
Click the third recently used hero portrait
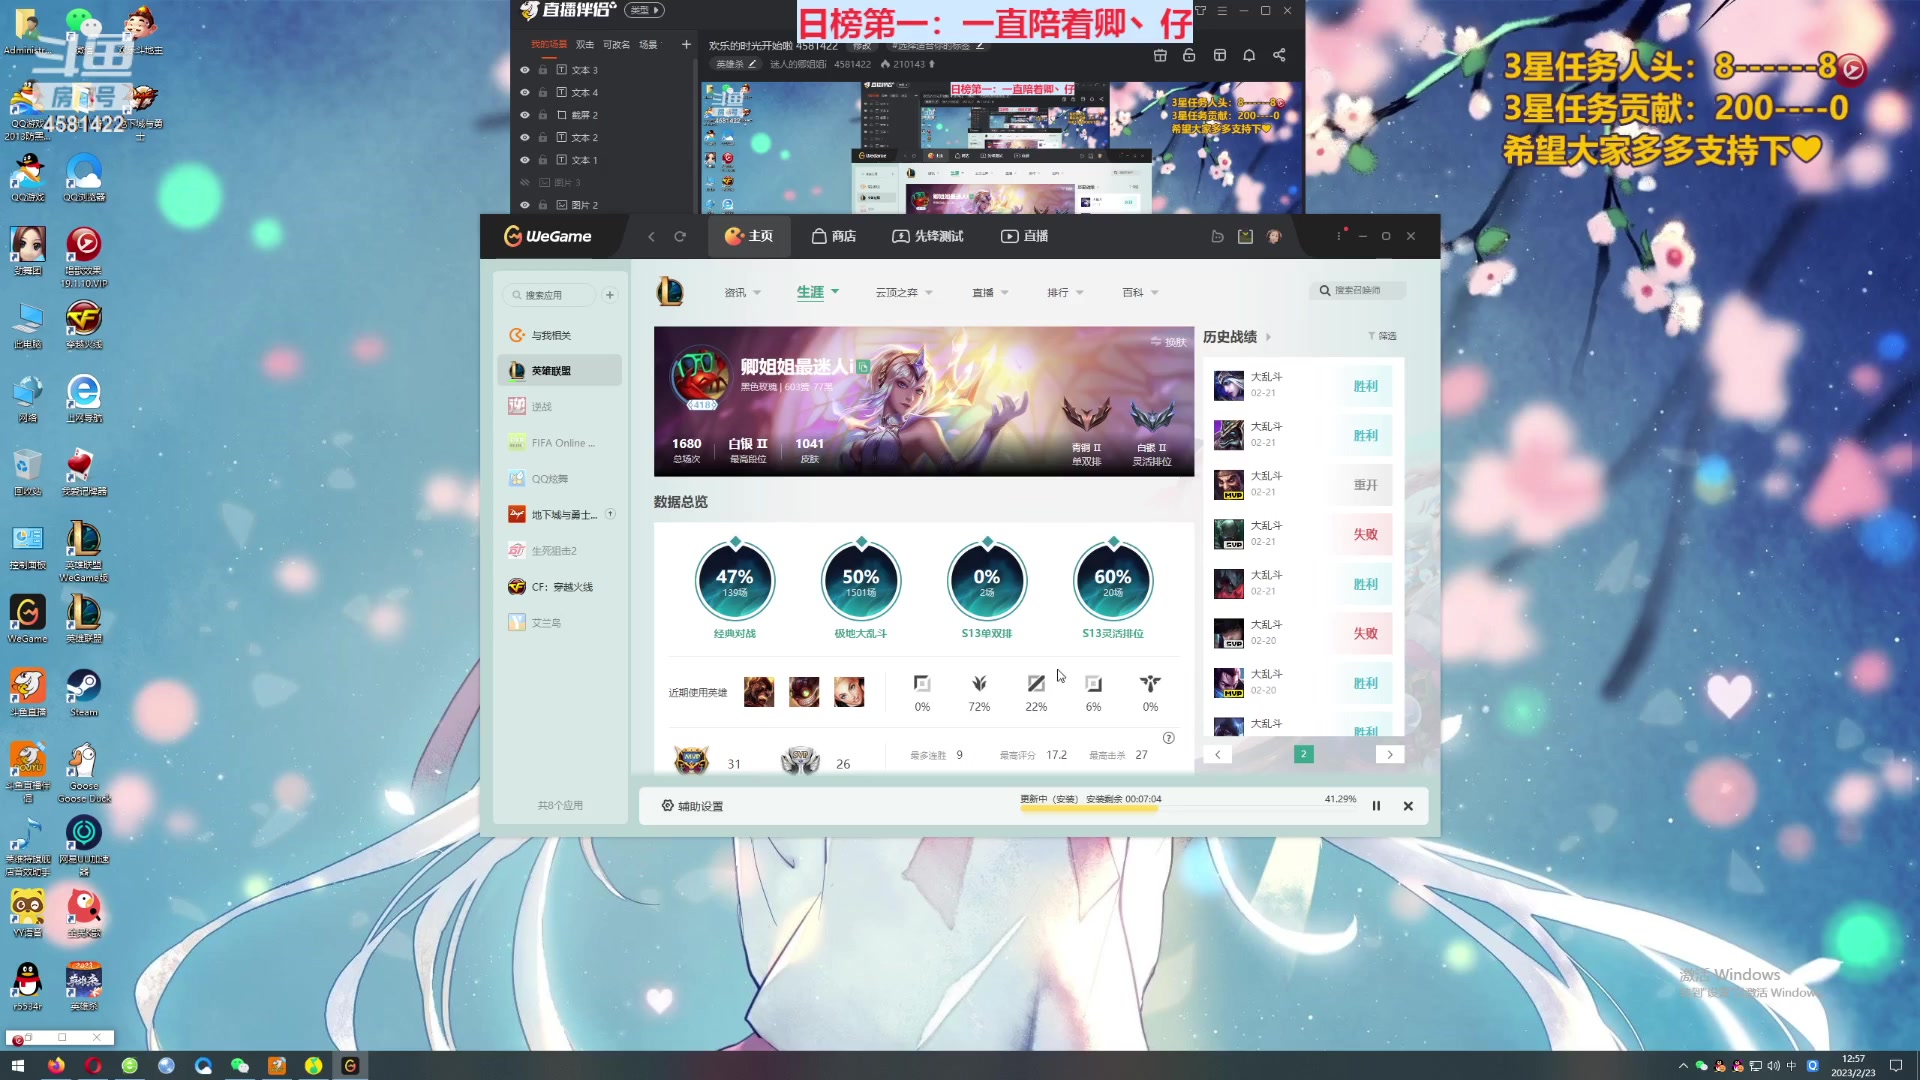pyautogui.click(x=849, y=692)
